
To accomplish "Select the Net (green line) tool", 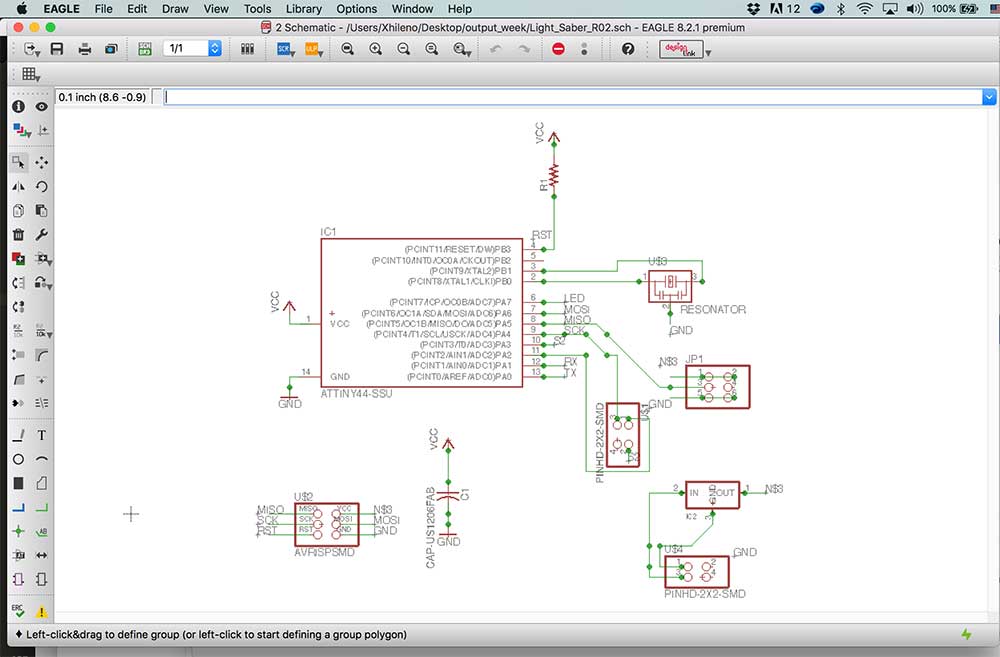I will [x=41, y=508].
